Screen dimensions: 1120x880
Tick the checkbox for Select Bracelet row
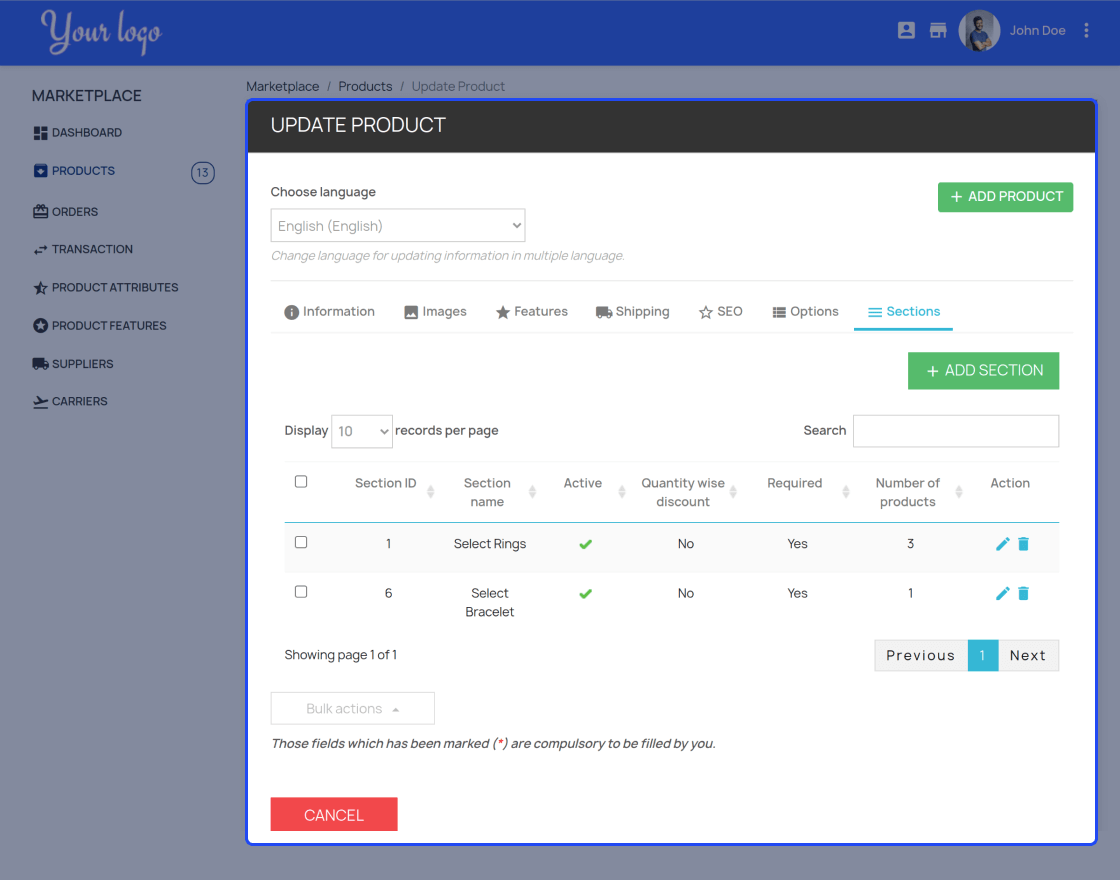[301, 591]
